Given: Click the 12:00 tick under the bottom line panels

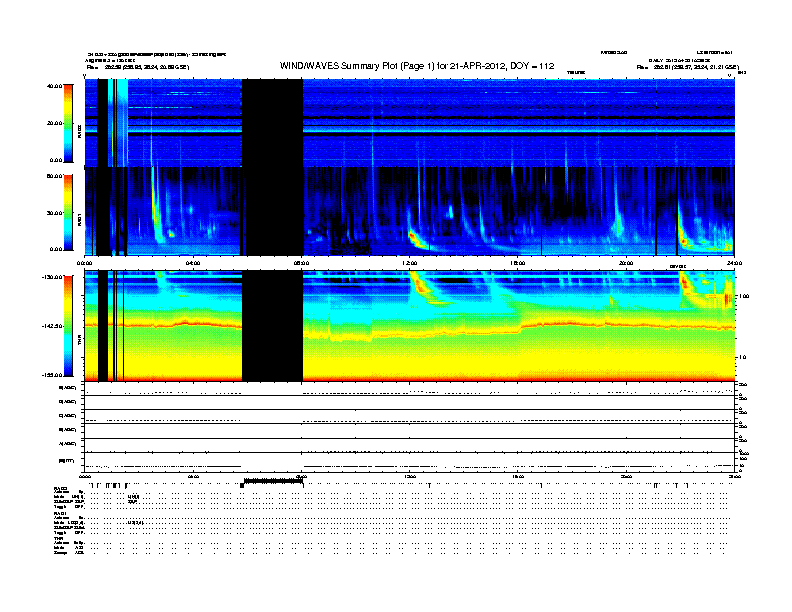Looking at the screenshot, I should pyautogui.click(x=410, y=476).
